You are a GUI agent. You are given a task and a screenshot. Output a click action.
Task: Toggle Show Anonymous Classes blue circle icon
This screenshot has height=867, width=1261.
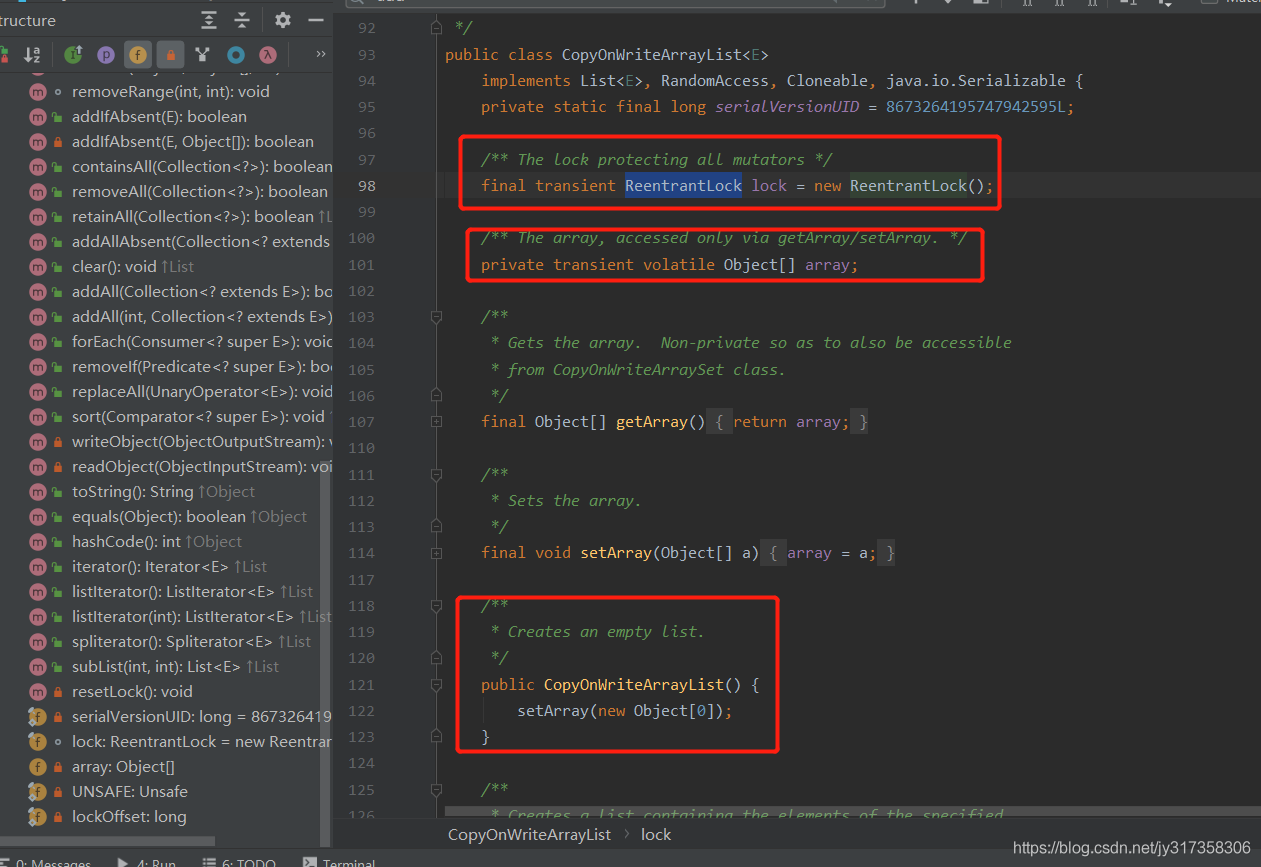click(x=236, y=54)
